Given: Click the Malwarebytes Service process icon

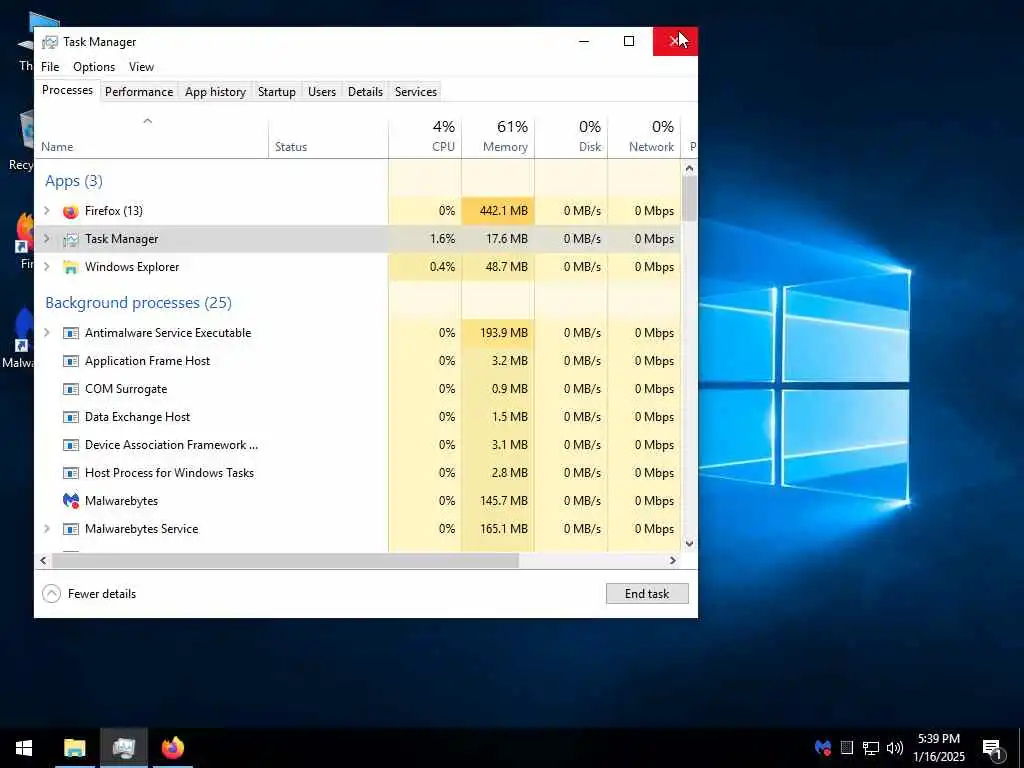Looking at the screenshot, I should 71,529.
